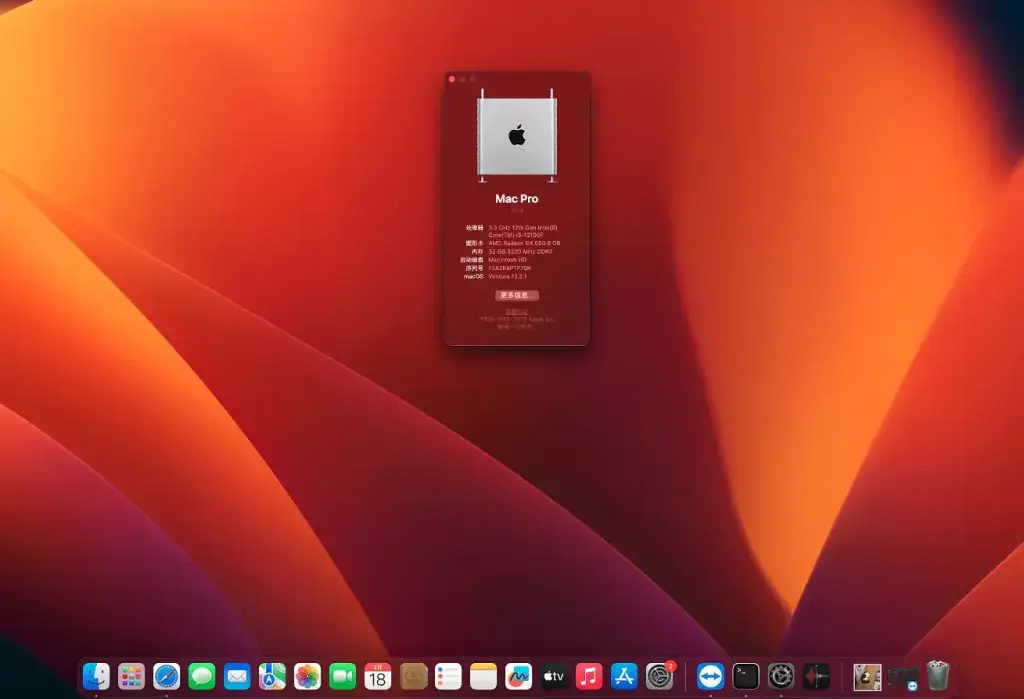This screenshot has width=1024, height=699.
Task: Open Finder from the dock
Action: (x=96, y=677)
